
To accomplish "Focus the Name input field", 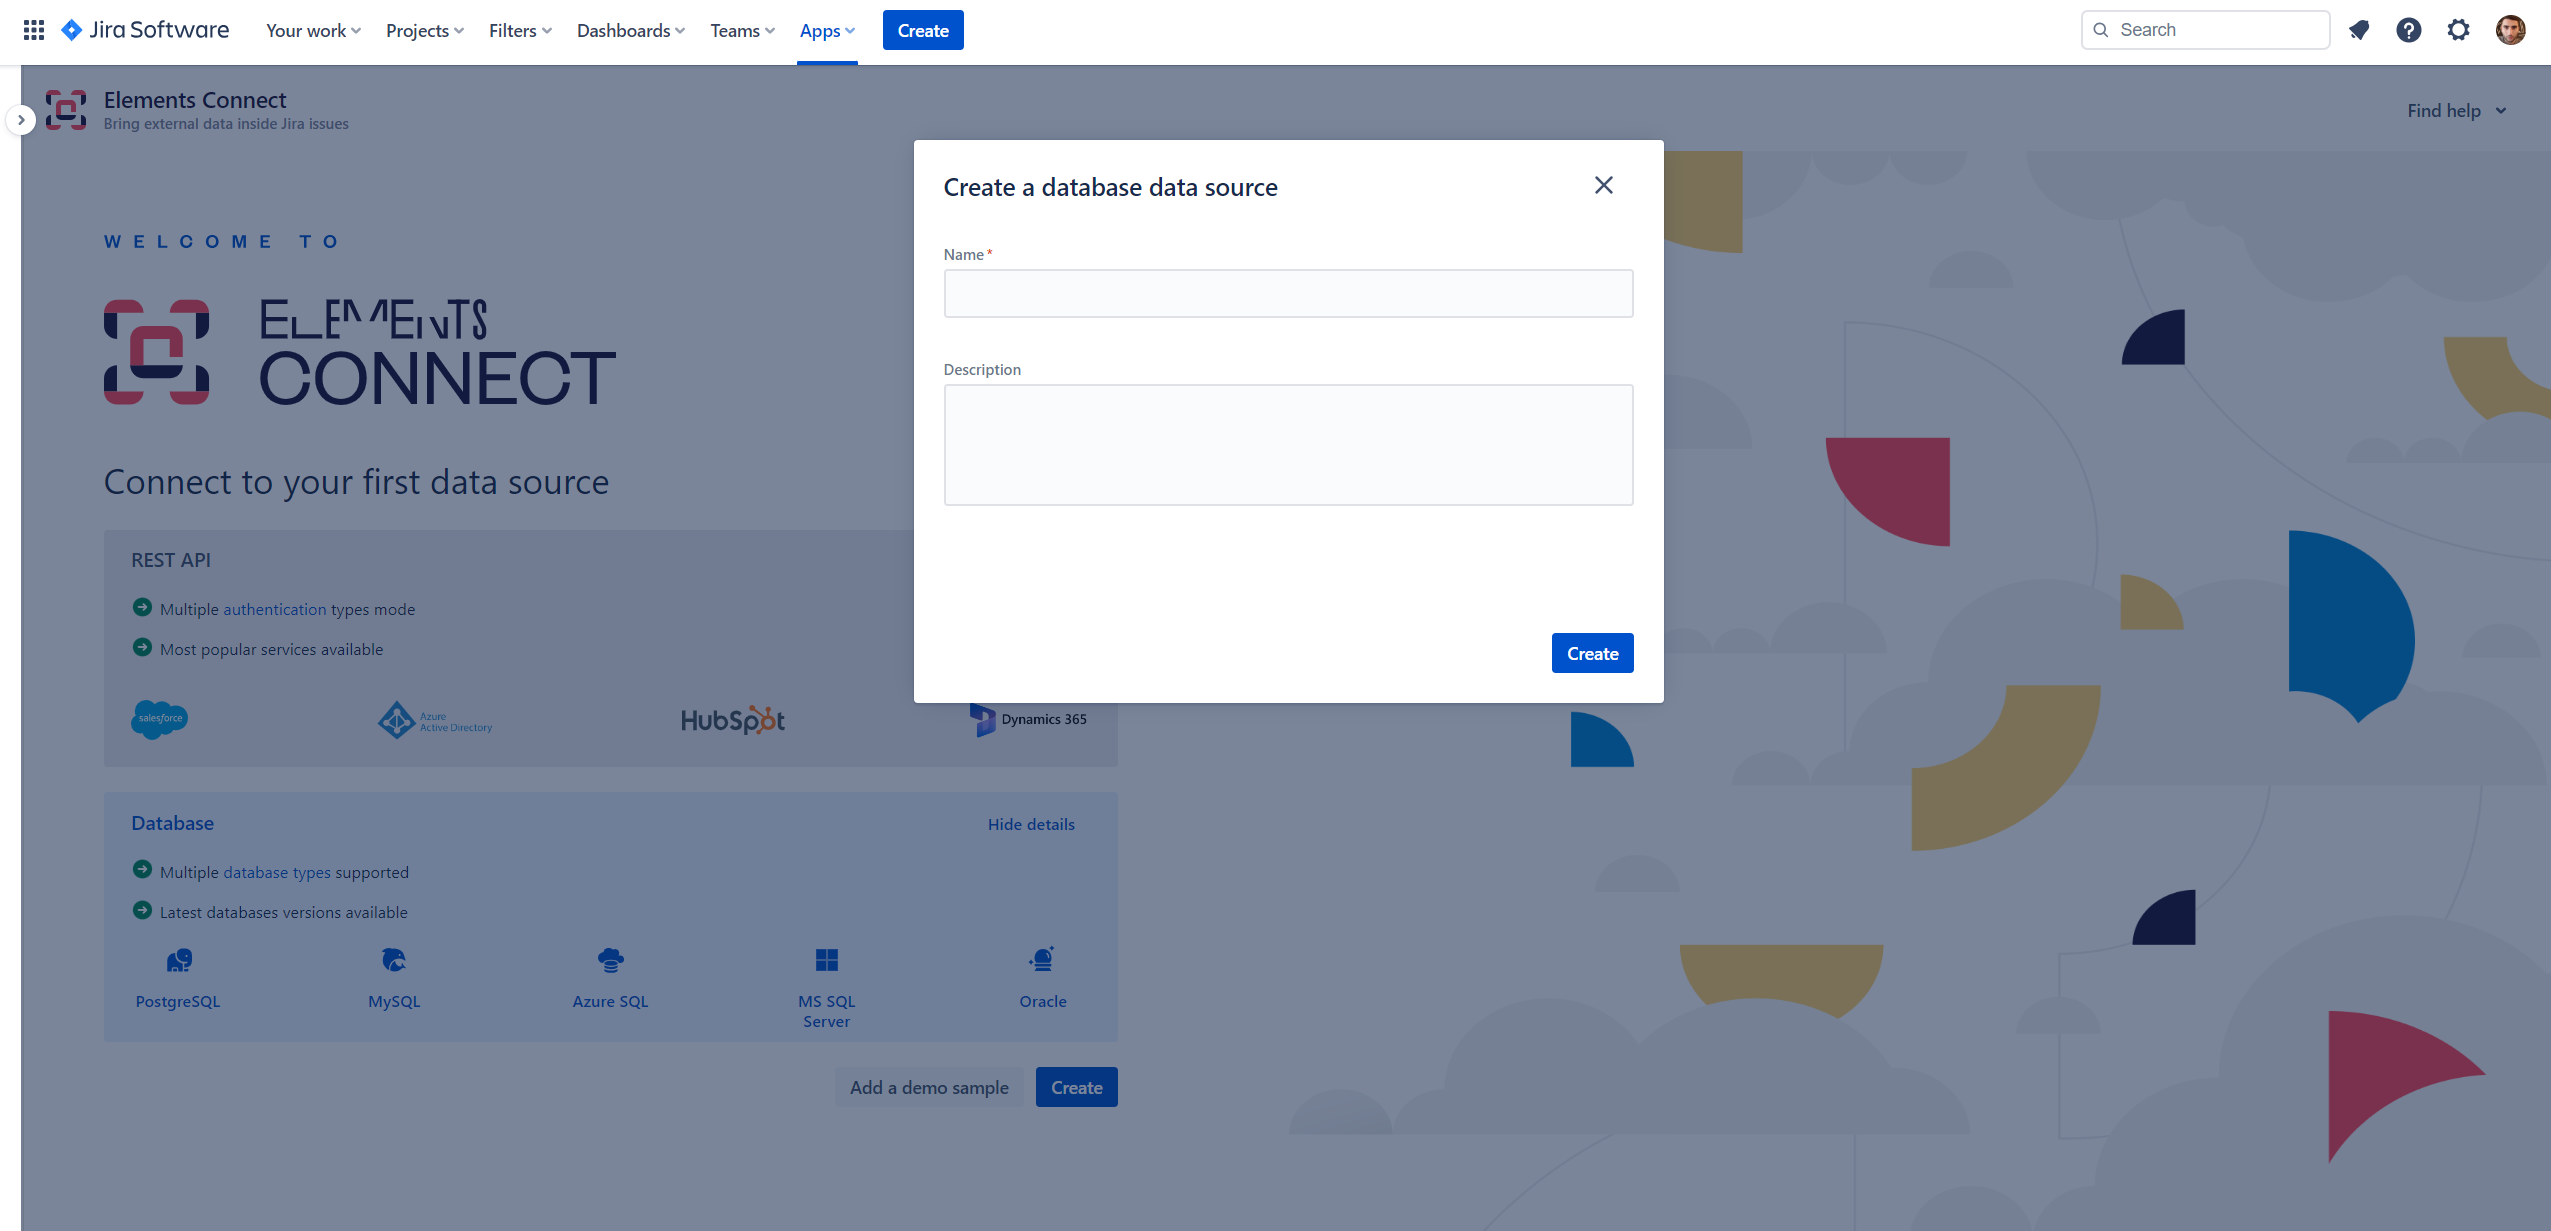I will (x=1288, y=294).
